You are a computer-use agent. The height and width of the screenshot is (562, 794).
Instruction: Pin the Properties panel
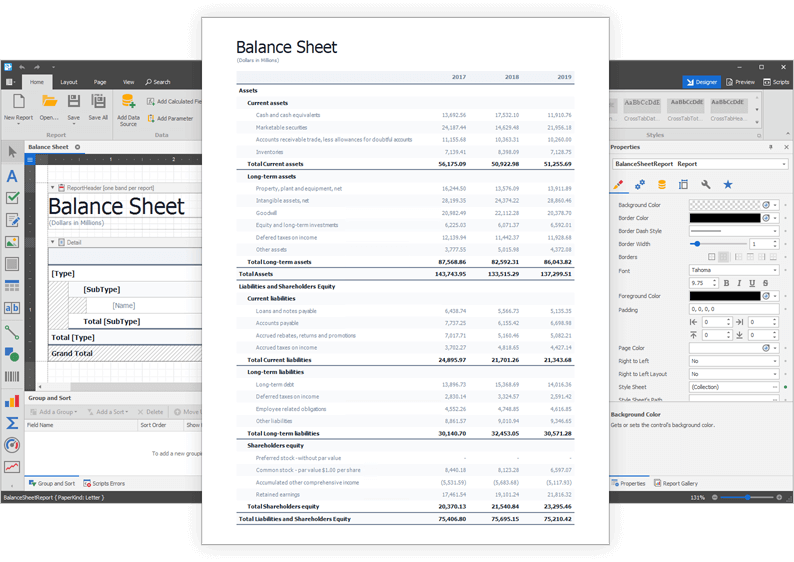tap(771, 147)
